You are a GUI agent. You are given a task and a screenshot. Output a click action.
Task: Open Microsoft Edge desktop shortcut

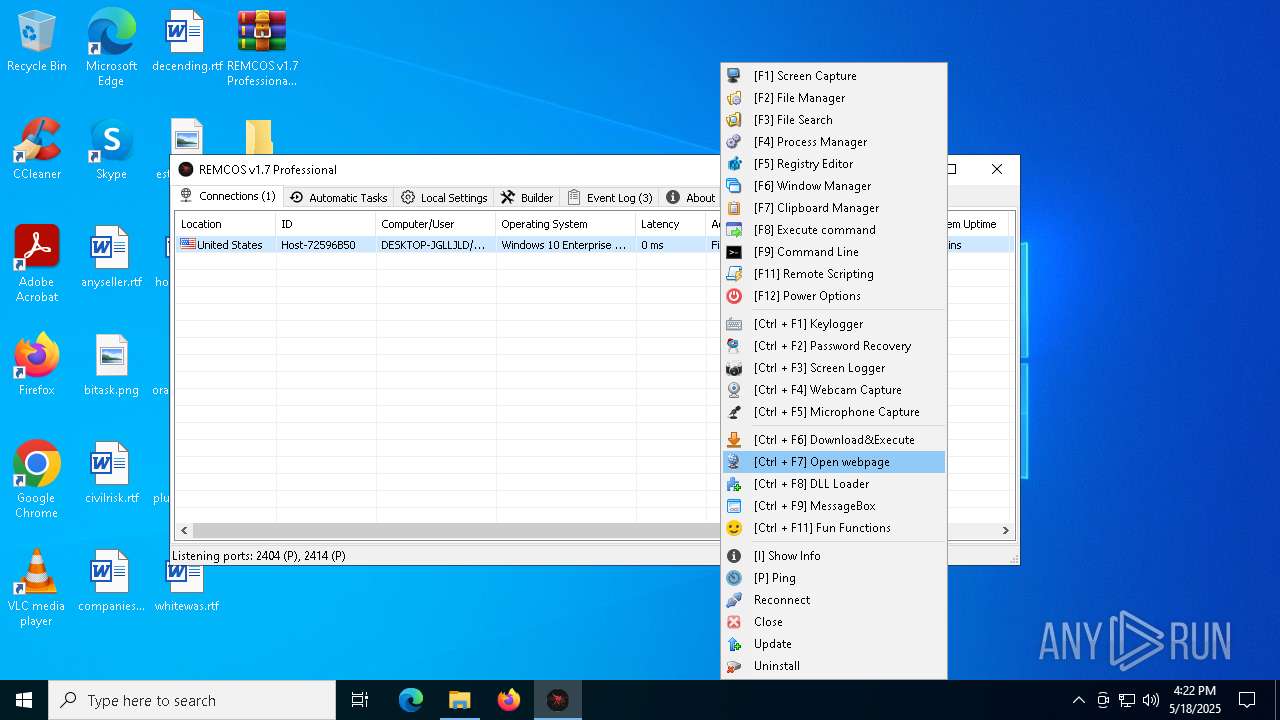[111, 48]
